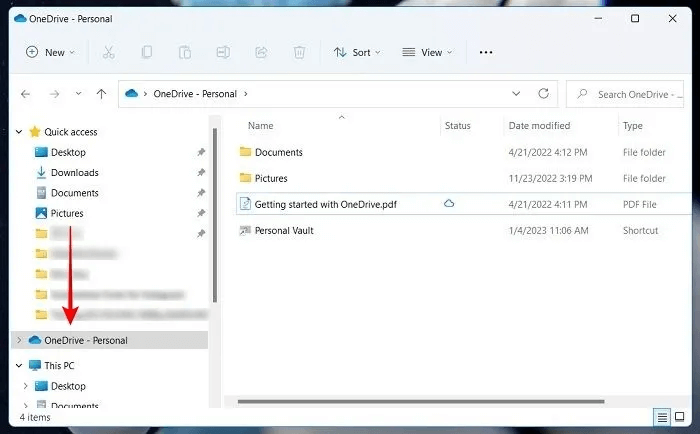Click the Quick access star icon
Image resolution: width=700 pixels, height=434 pixels.
(35, 131)
